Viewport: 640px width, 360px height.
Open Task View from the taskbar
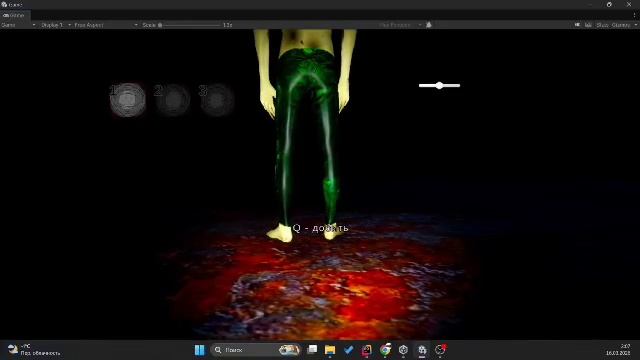[312, 349]
